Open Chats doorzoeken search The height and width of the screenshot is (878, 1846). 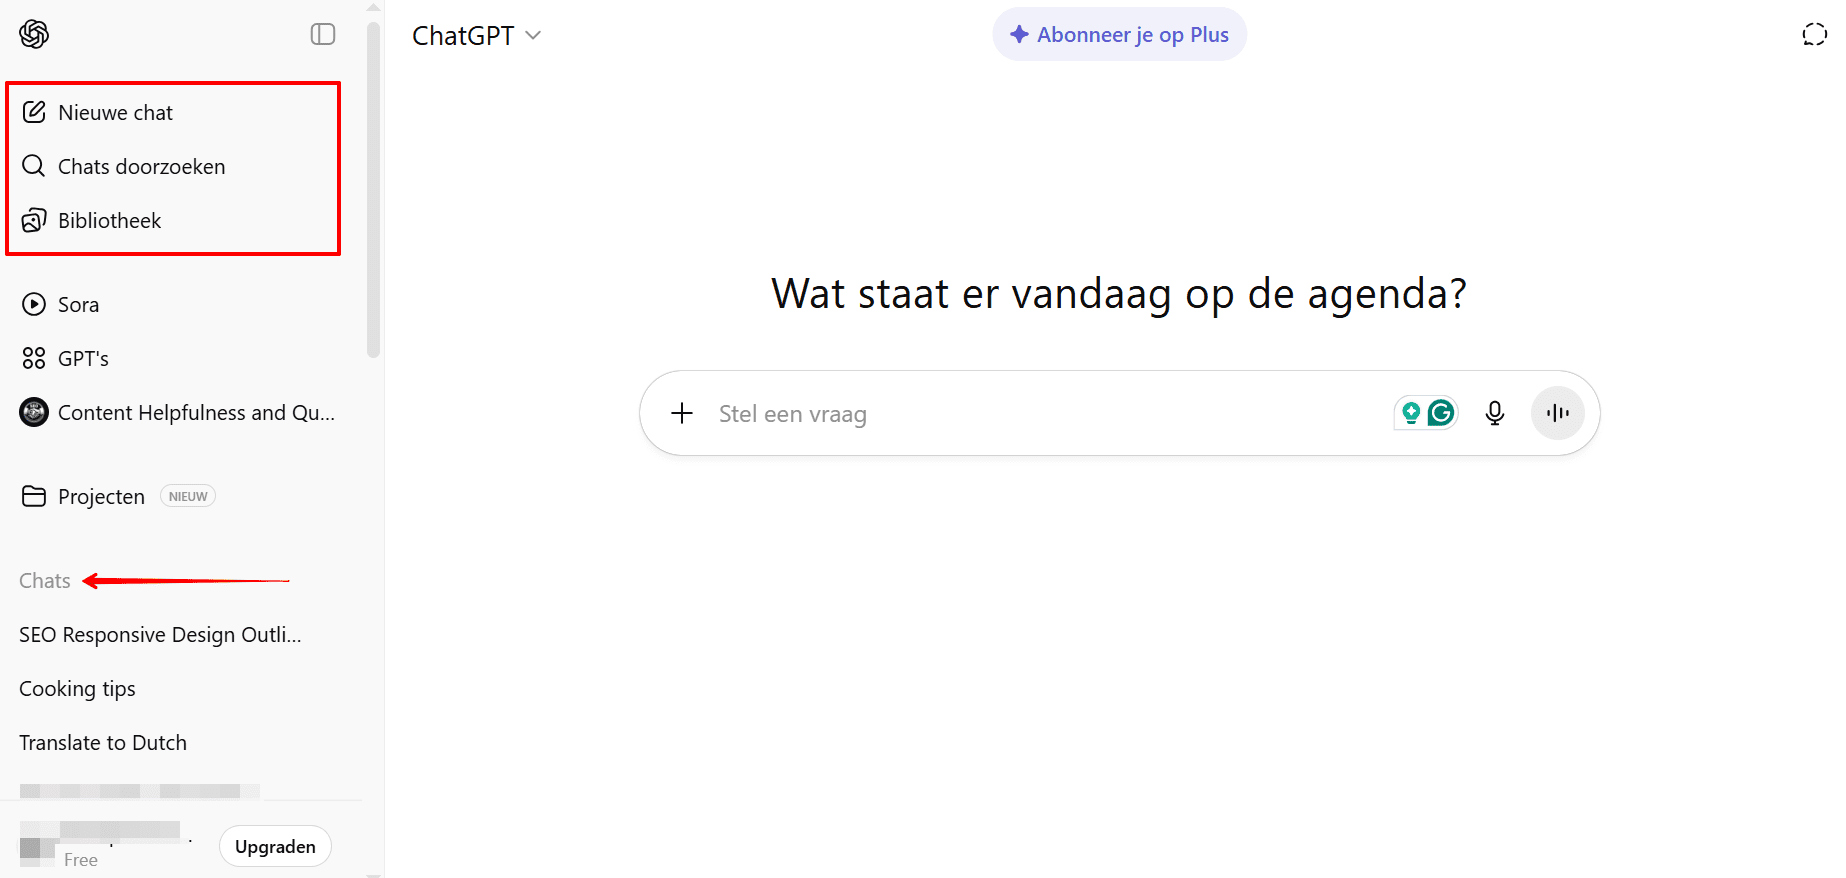[x=140, y=167]
